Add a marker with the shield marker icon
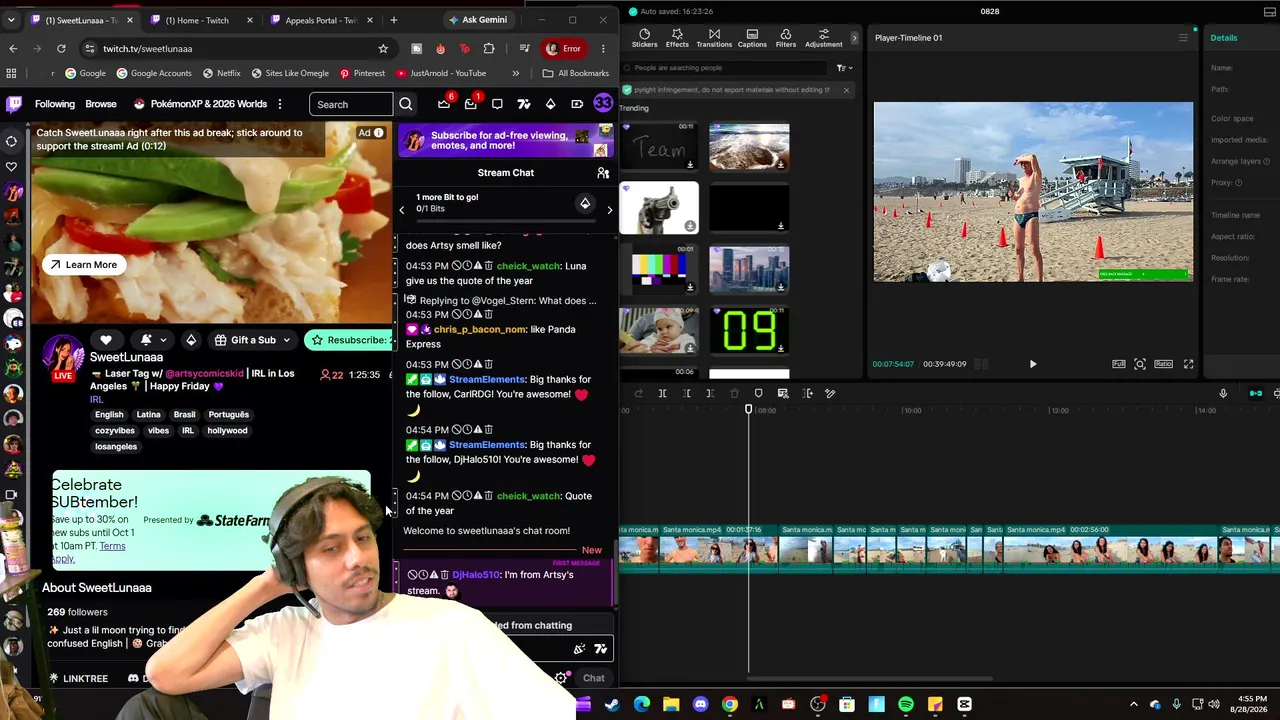 click(x=758, y=394)
